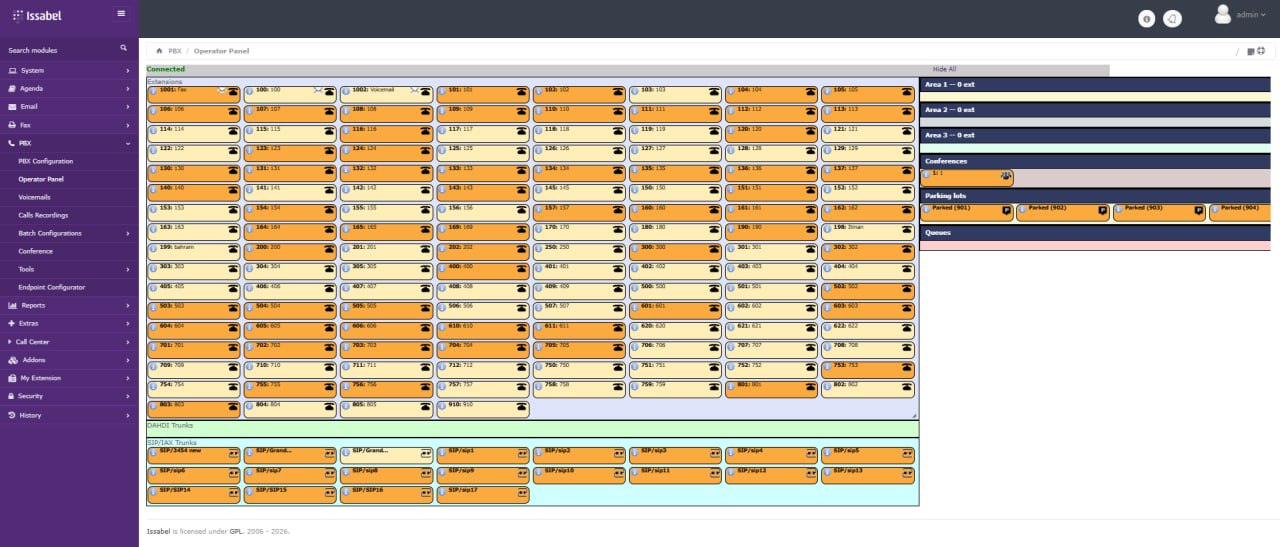1280x547 pixels.
Task: Expand the Reports menu chevron
Action: point(128,305)
